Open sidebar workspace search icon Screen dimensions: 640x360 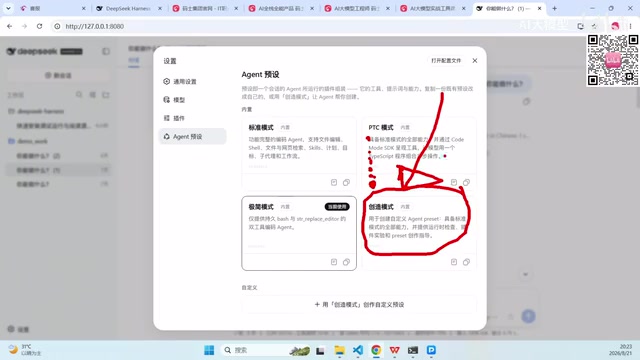tap(79, 95)
